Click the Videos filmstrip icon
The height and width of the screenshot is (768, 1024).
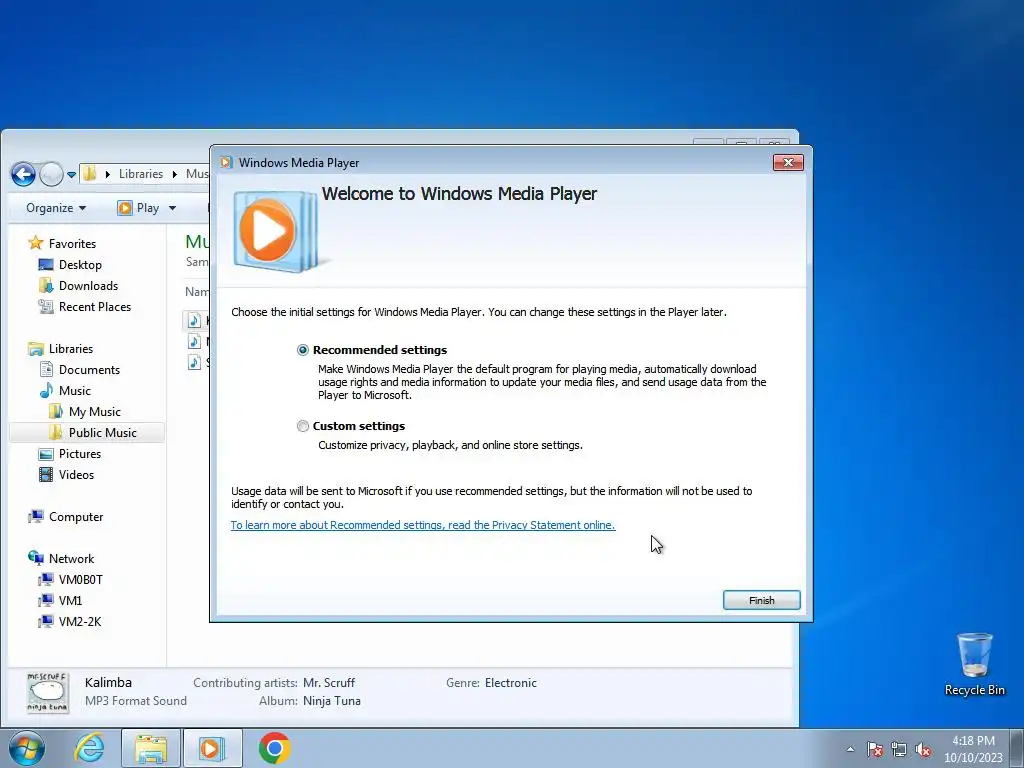coord(46,475)
